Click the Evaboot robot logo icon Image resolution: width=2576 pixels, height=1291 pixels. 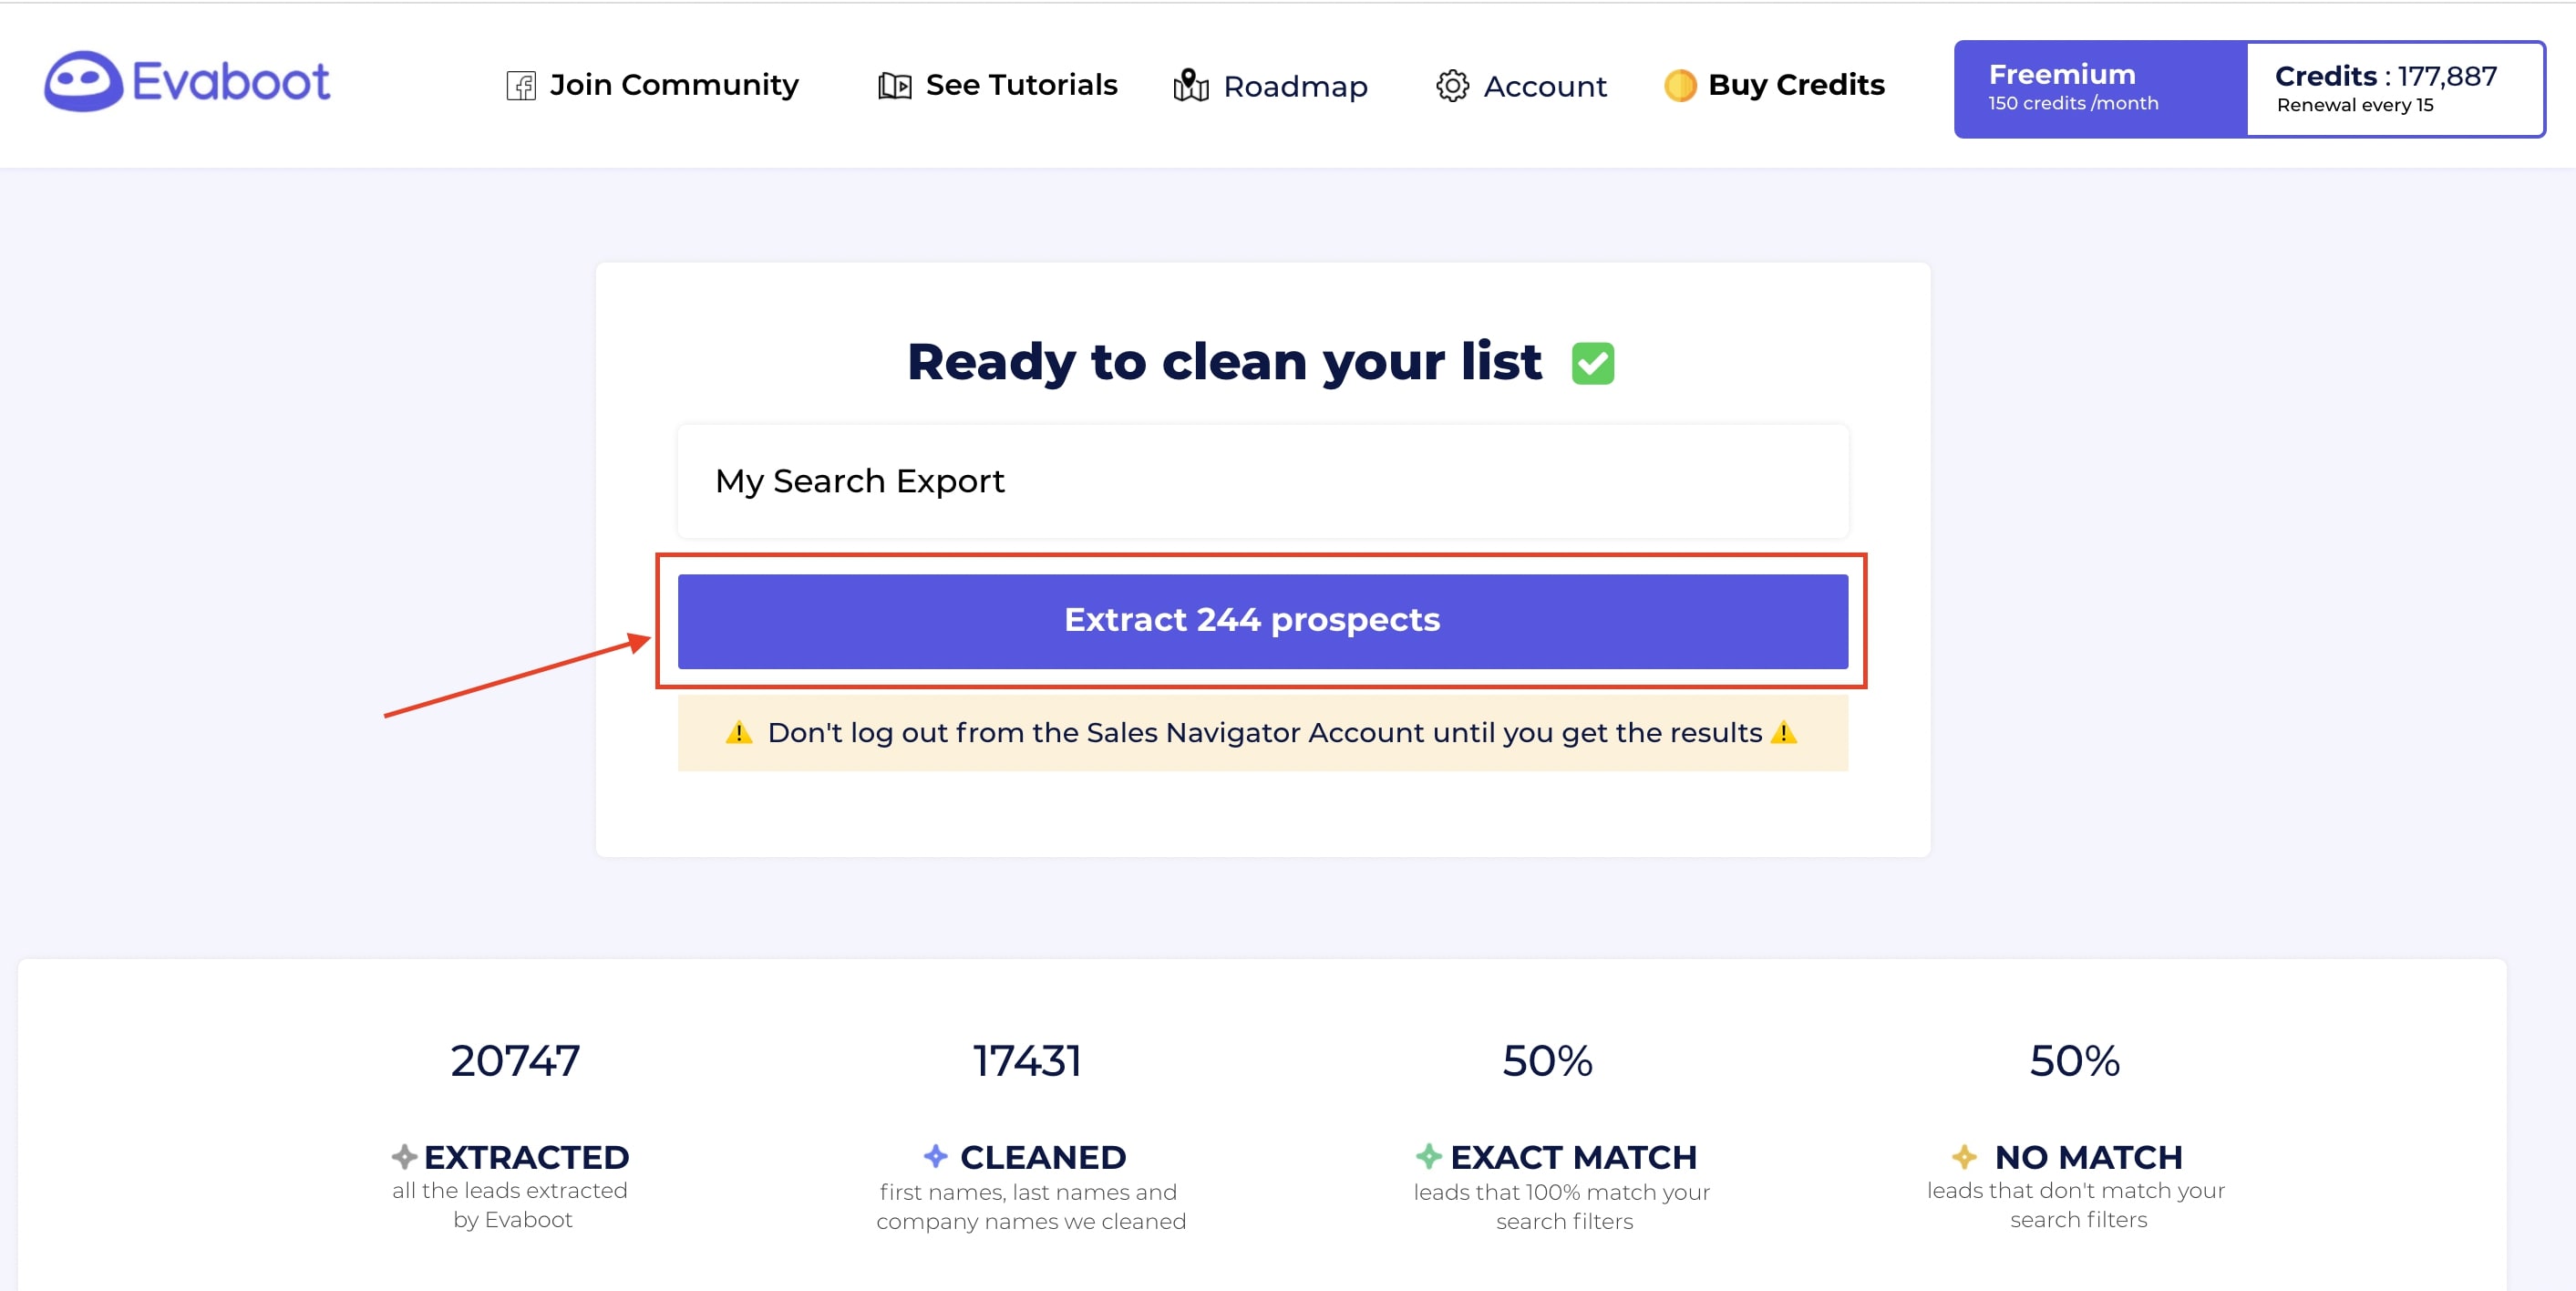pos(83,81)
